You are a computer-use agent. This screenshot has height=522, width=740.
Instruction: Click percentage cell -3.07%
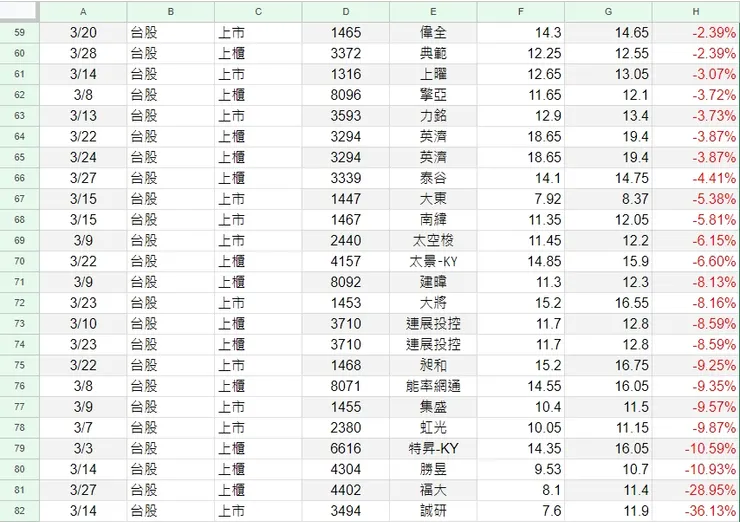coord(696,74)
